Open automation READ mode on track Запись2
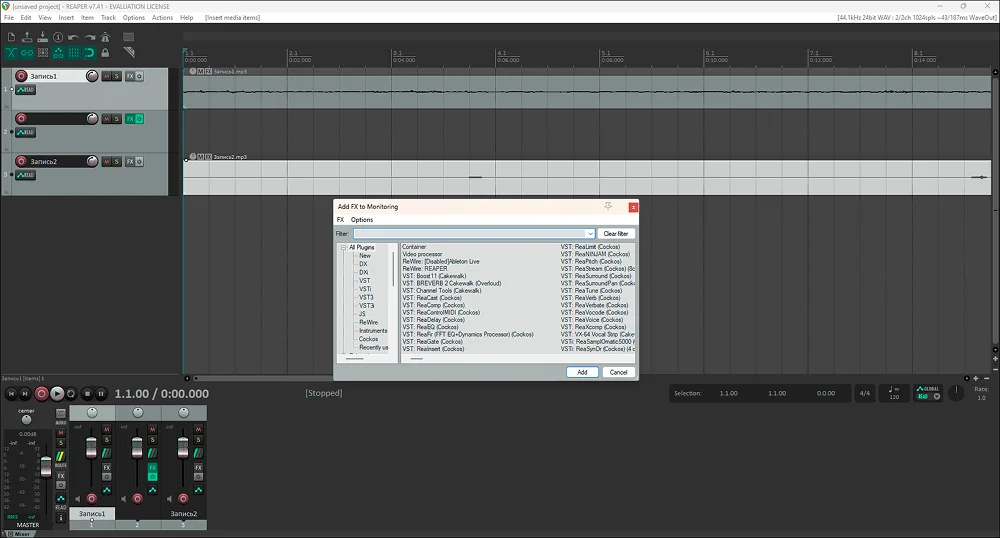Image resolution: width=1000 pixels, height=538 pixels. click(x=26, y=175)
